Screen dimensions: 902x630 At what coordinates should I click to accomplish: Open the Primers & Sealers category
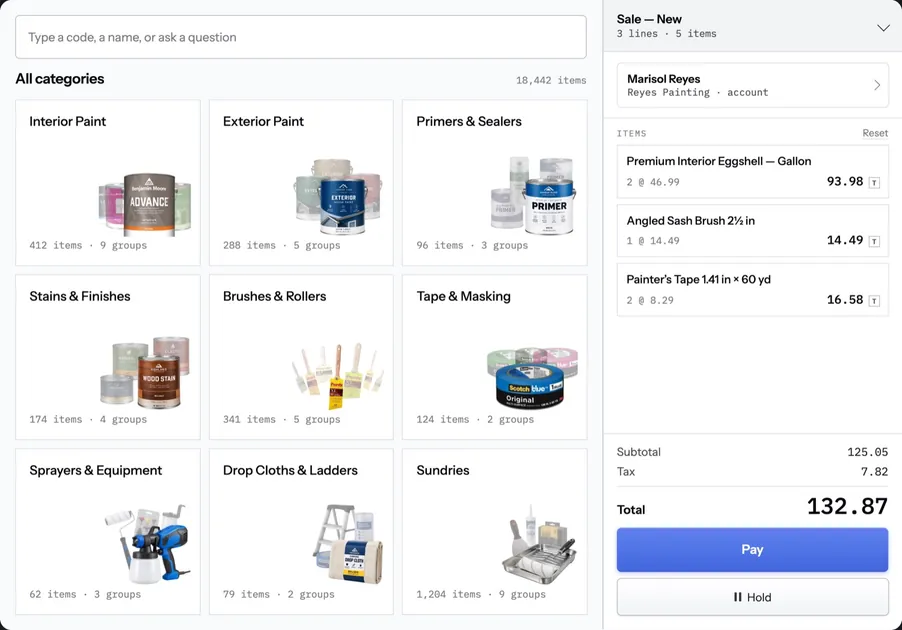click(x=495, y=182)
